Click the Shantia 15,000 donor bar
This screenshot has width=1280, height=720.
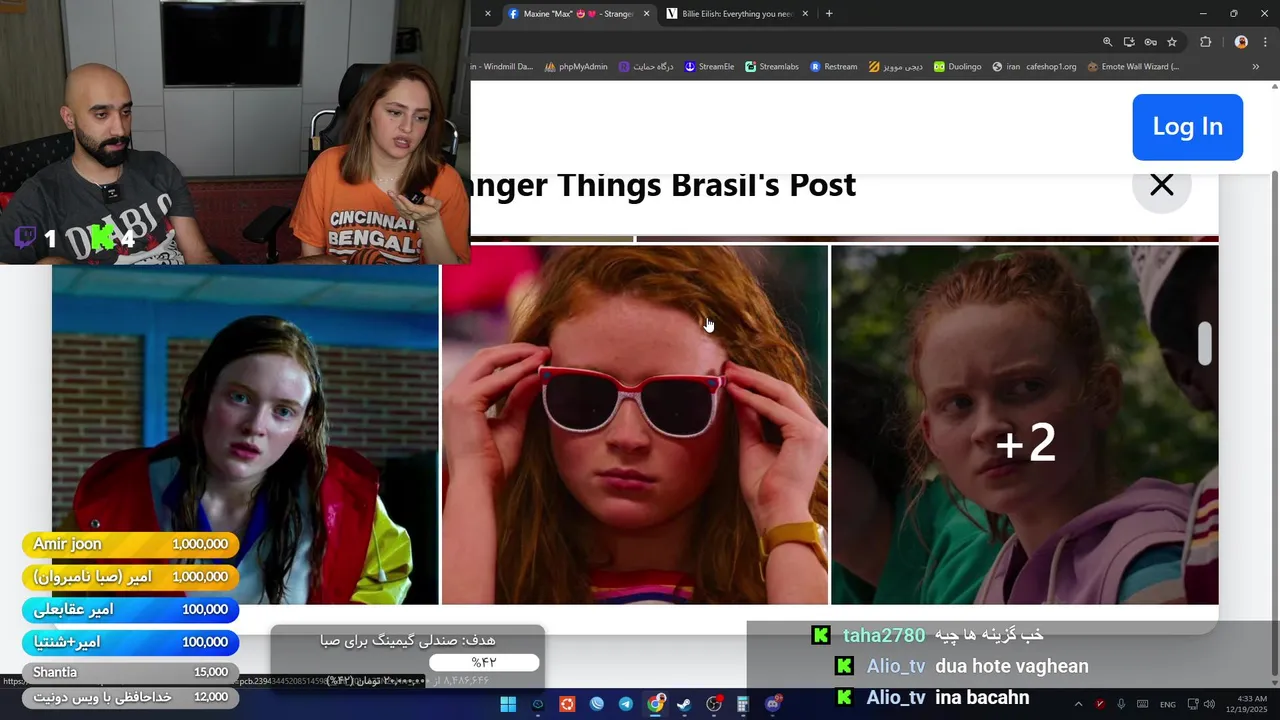pos(130,672)
